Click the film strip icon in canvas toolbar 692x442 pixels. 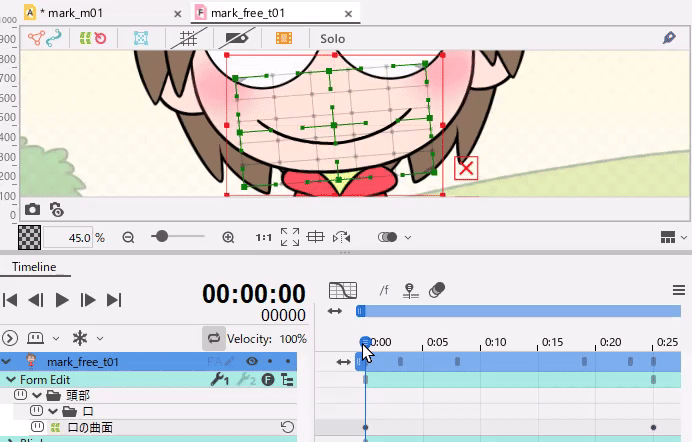284,38
